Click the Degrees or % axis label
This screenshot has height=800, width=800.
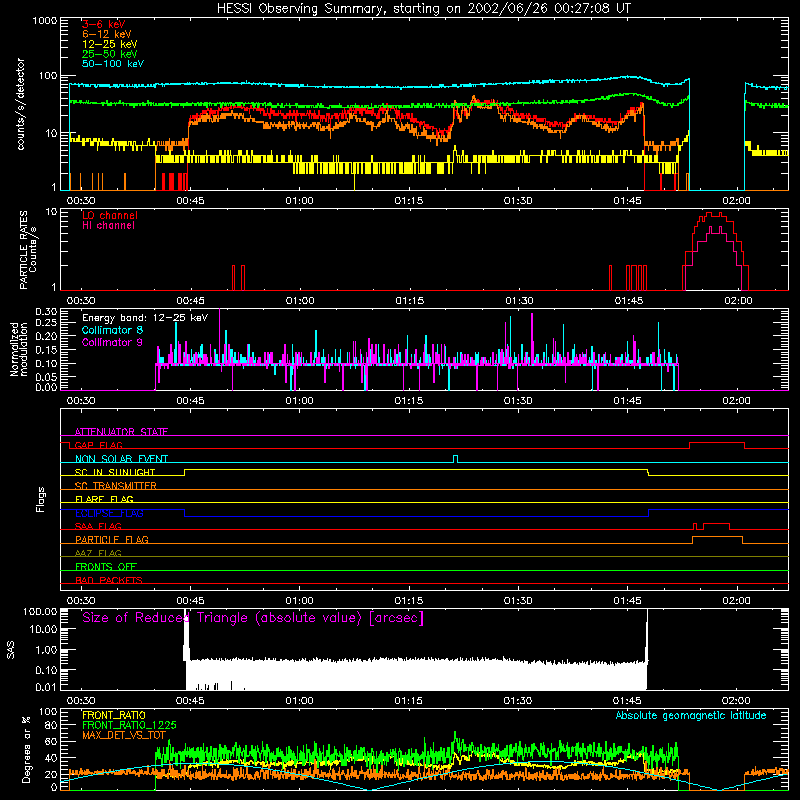click(26, 749)
